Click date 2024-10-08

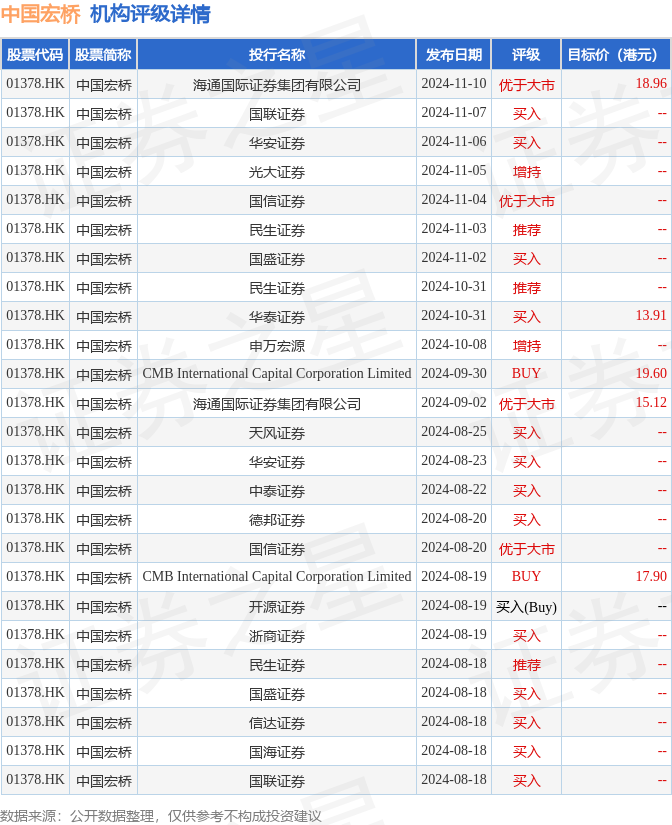(454, 345)
